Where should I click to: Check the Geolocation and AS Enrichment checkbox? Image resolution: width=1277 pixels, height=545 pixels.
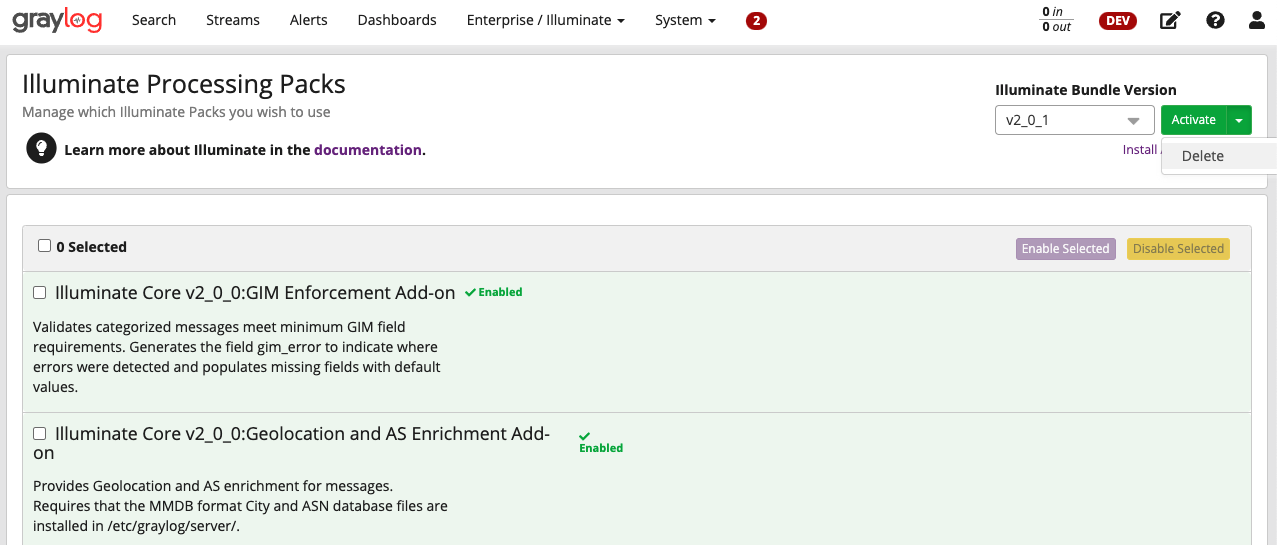(x=40, y=434)
